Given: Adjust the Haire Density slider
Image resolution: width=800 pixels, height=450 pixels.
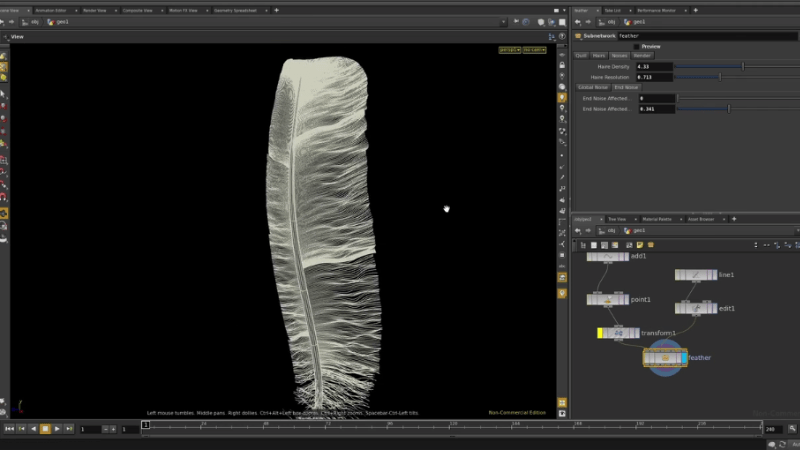Looking at the screenshot, I should click(742, 66).
